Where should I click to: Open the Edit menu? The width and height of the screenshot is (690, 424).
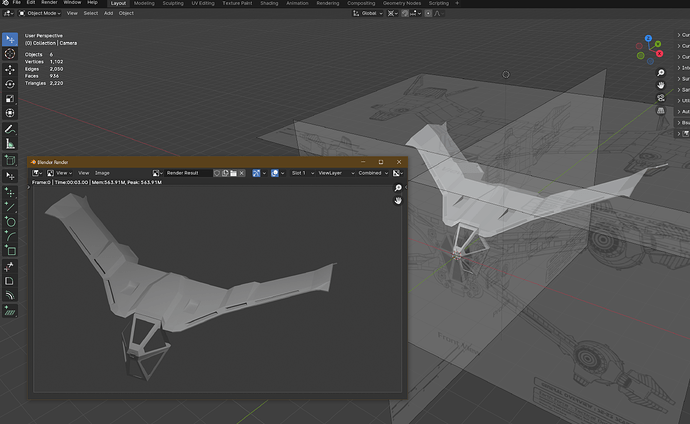pyautogui.click(x=31, y=3)
